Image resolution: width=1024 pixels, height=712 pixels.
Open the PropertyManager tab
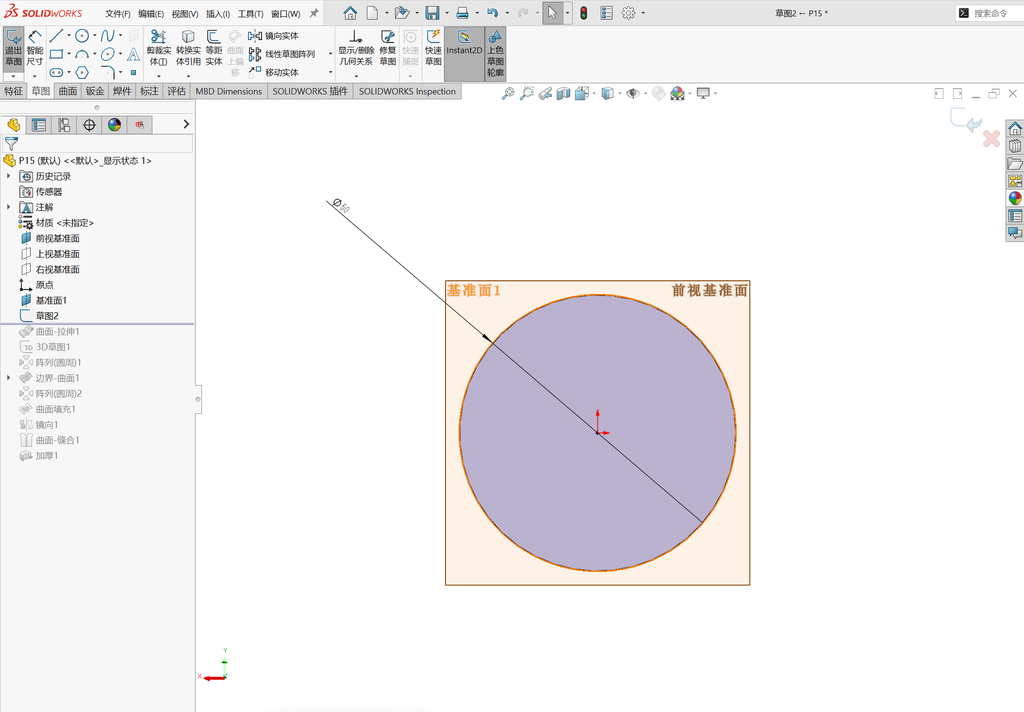click(39, 125)
